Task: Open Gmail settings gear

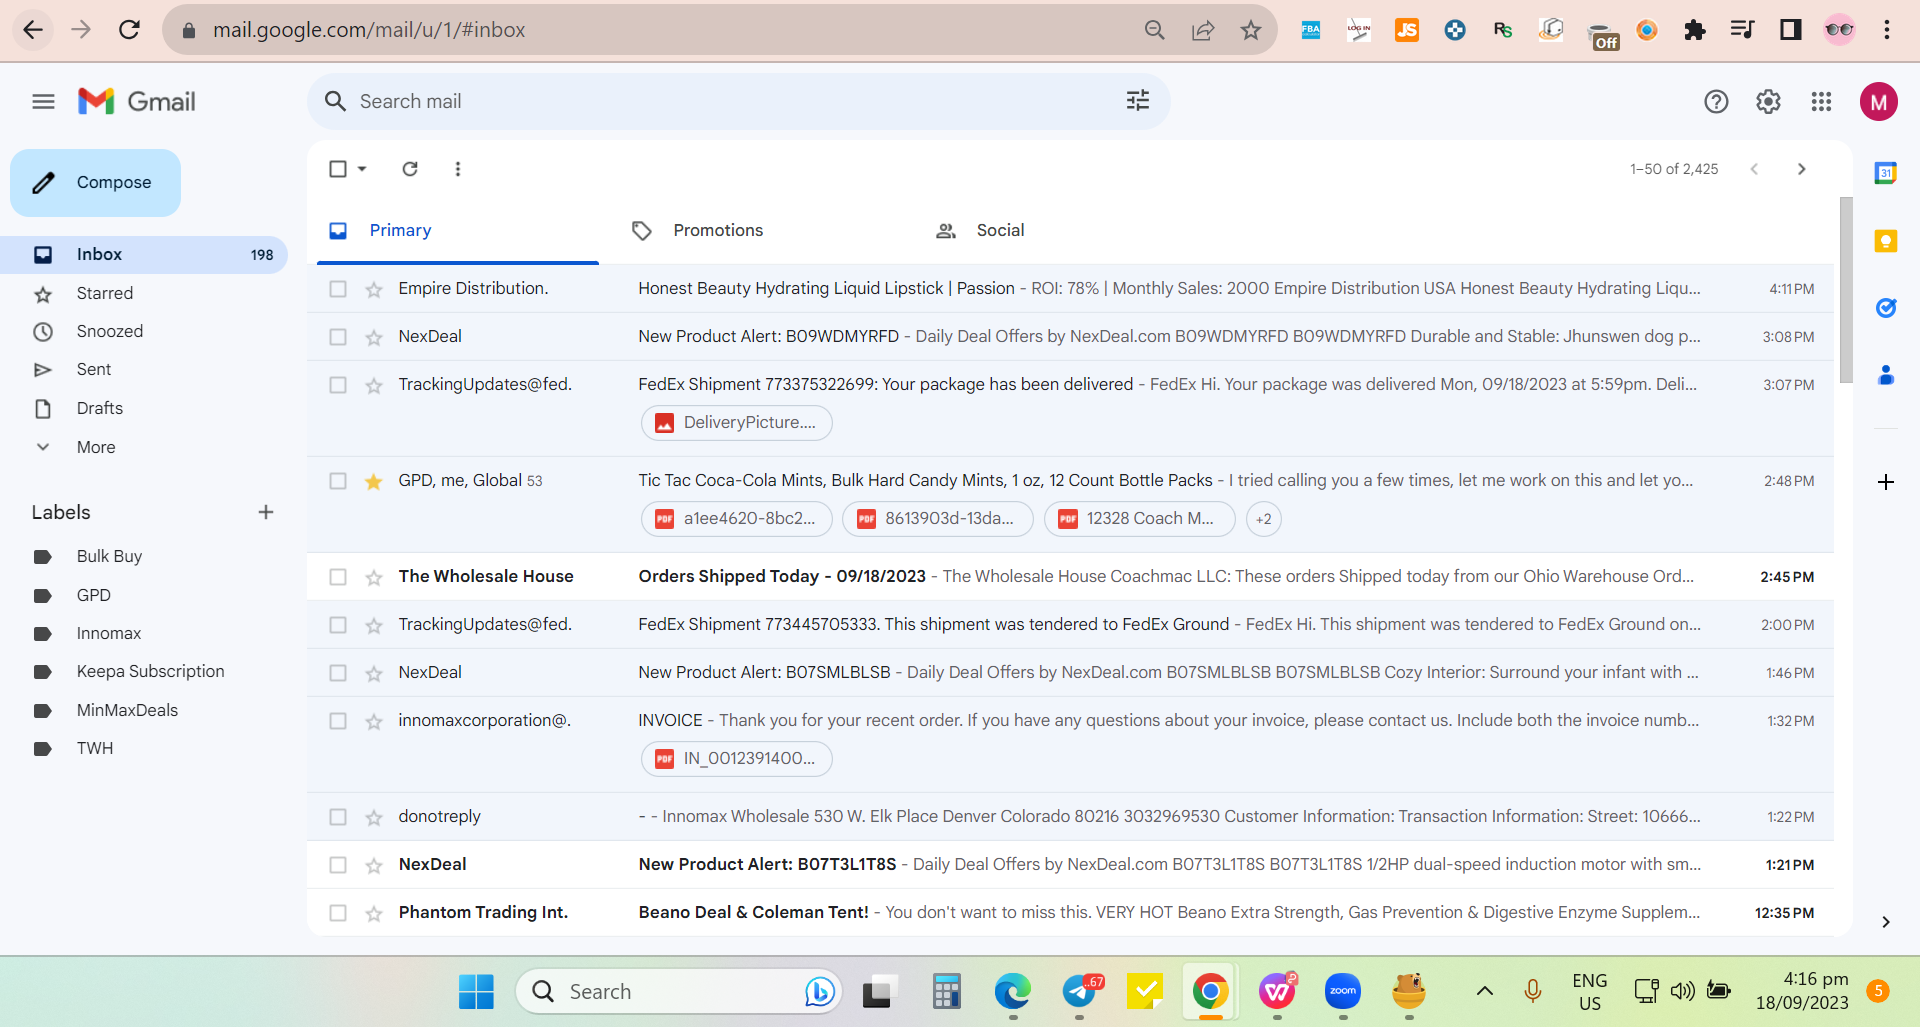Action: [1768, 101]
